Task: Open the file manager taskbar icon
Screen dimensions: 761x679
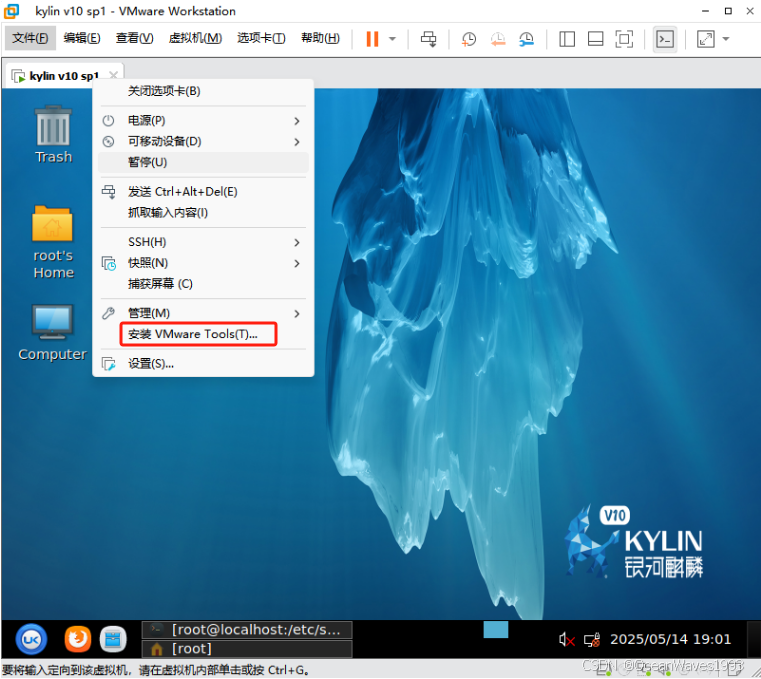Action: pos(113,640)
